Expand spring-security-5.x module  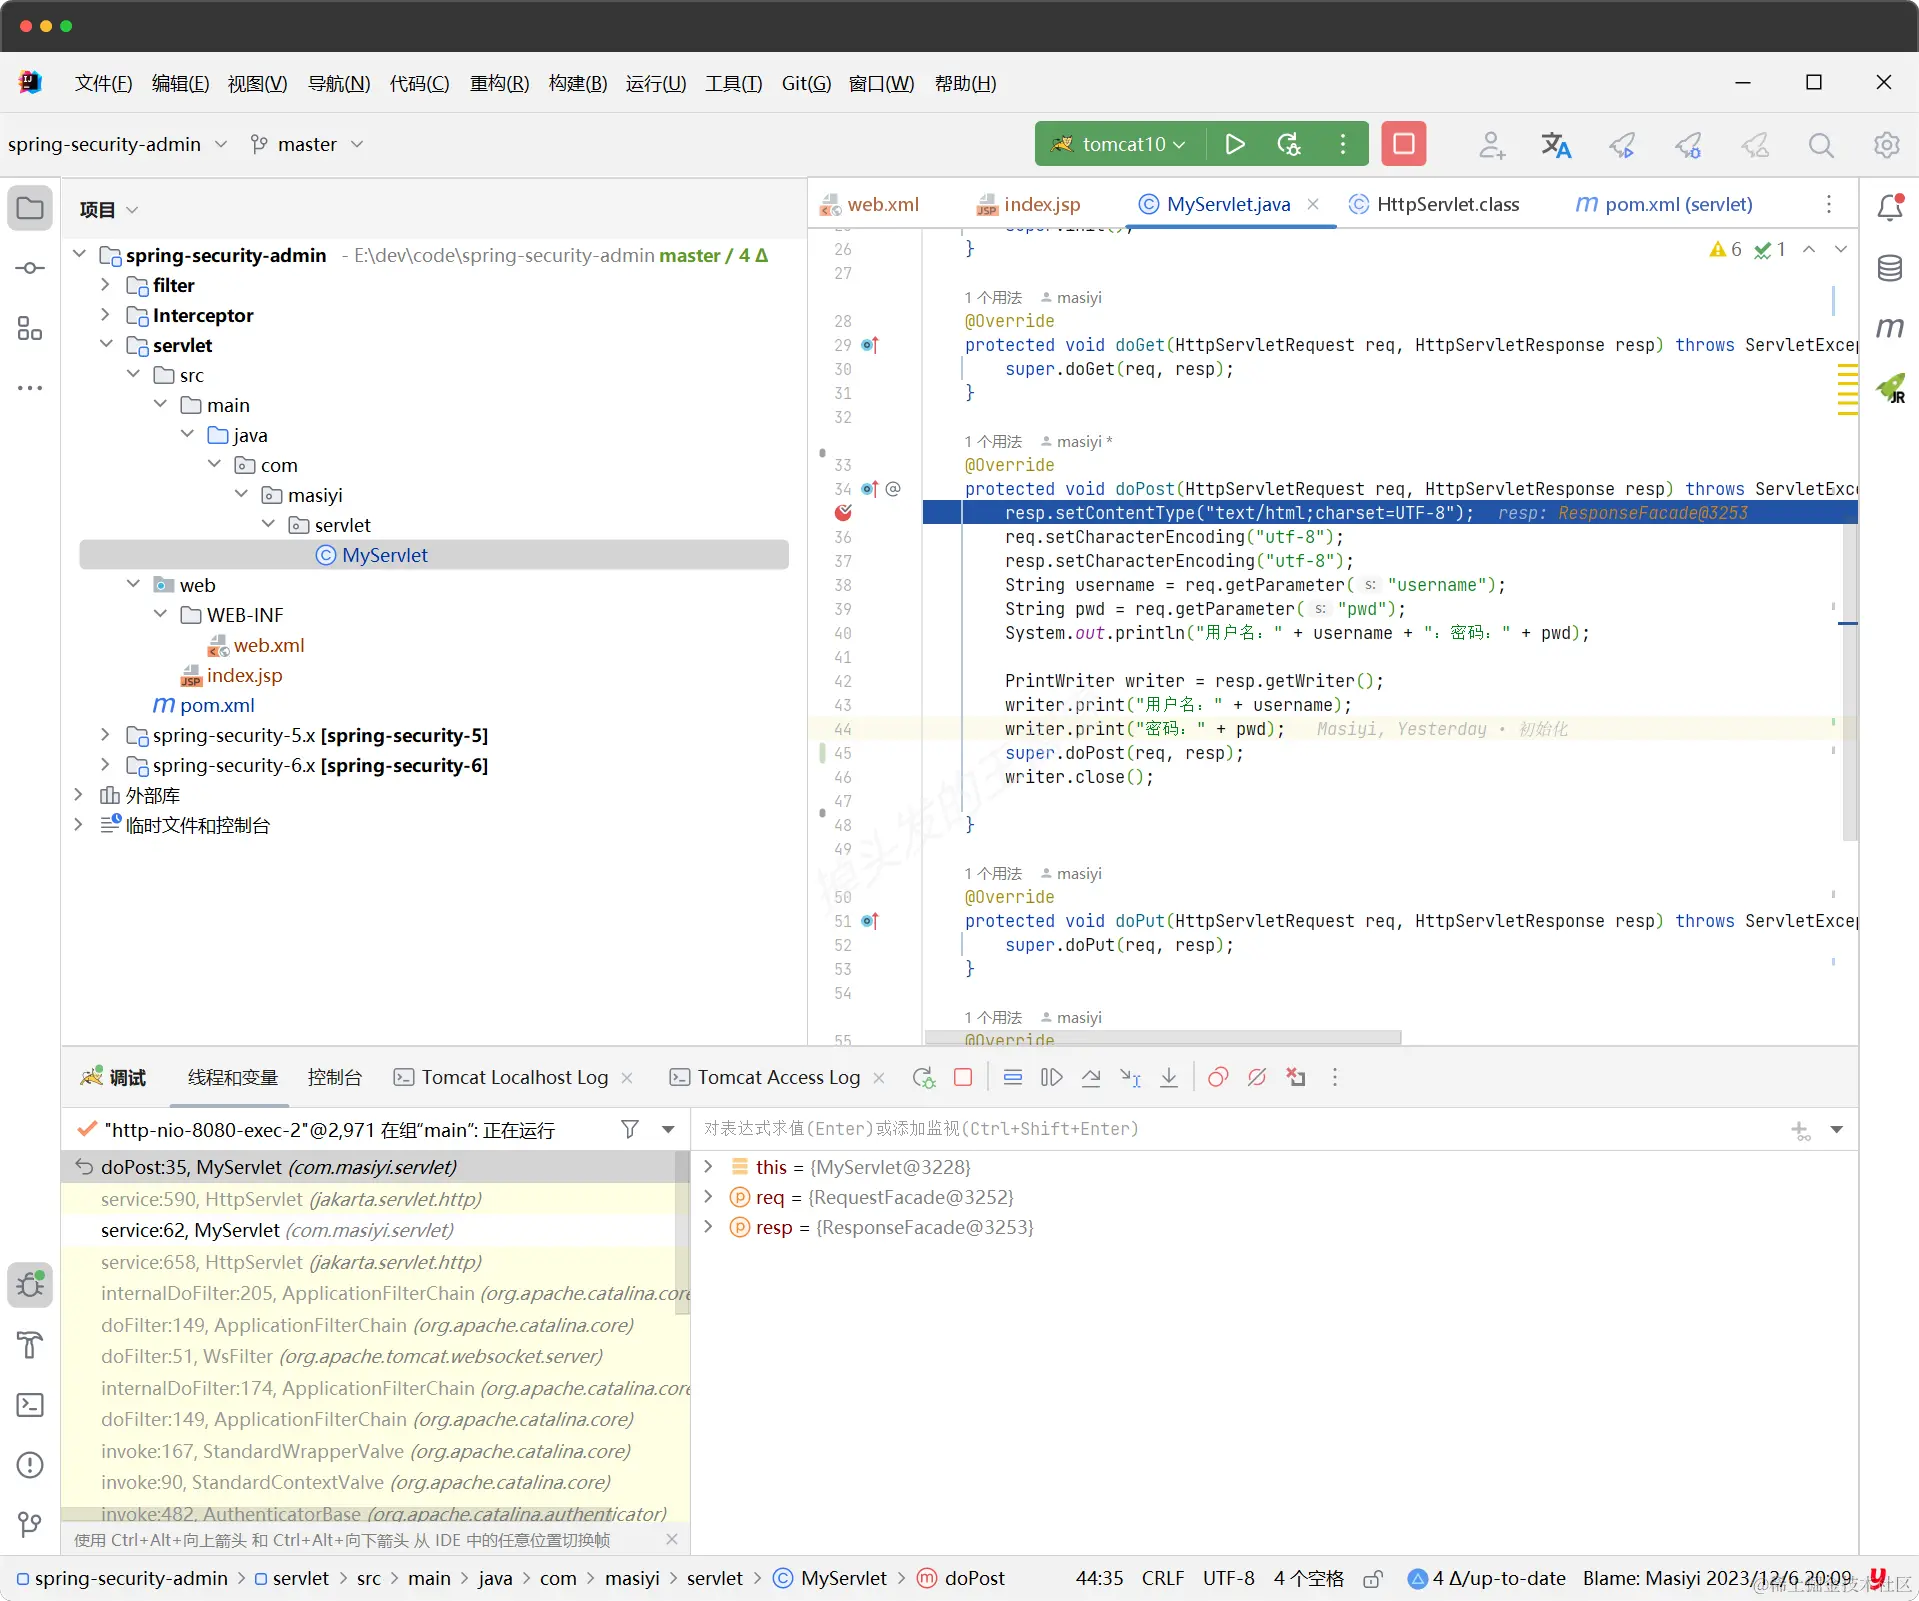click(x=105, y=735)
